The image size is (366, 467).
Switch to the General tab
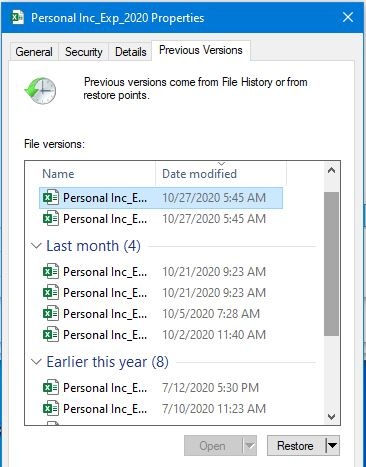click(x=34, y=52)
